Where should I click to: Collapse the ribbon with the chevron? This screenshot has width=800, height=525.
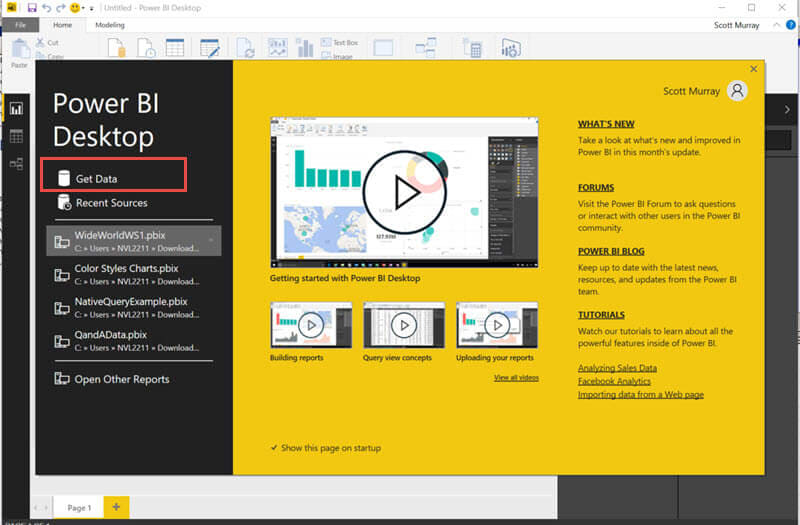776,24
